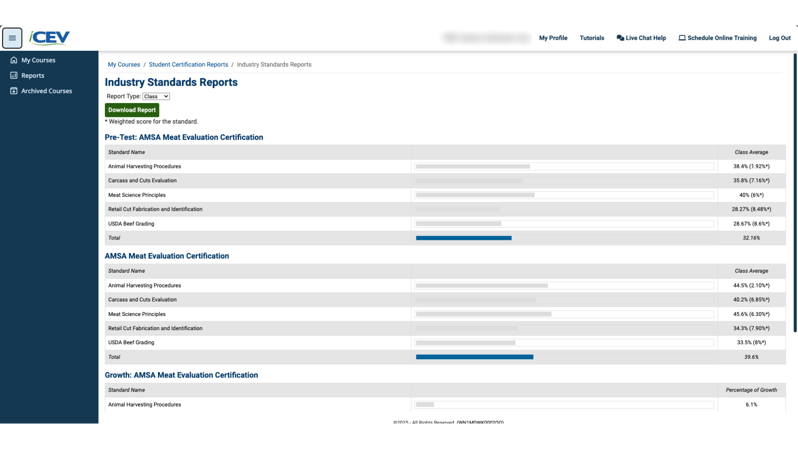Click the Pre-Test Total blue progress bar
The image size is (798, 449).
point(464,238)
